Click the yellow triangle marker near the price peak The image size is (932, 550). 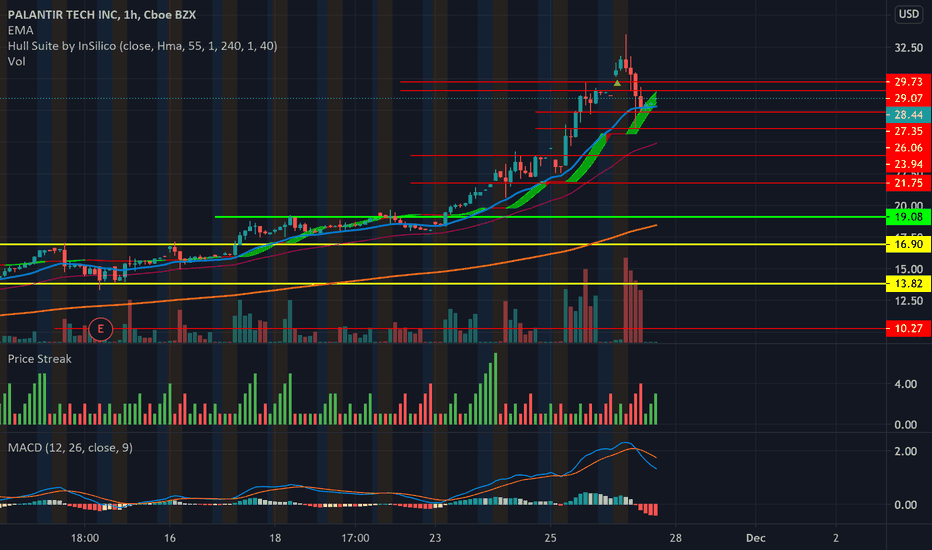click(x=617, y=83)
